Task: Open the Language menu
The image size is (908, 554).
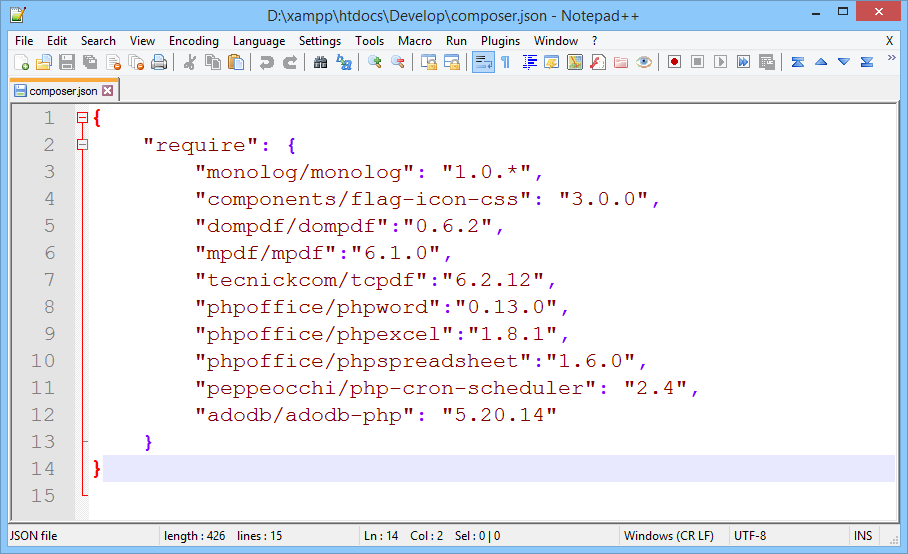Action: coord(259,41)
